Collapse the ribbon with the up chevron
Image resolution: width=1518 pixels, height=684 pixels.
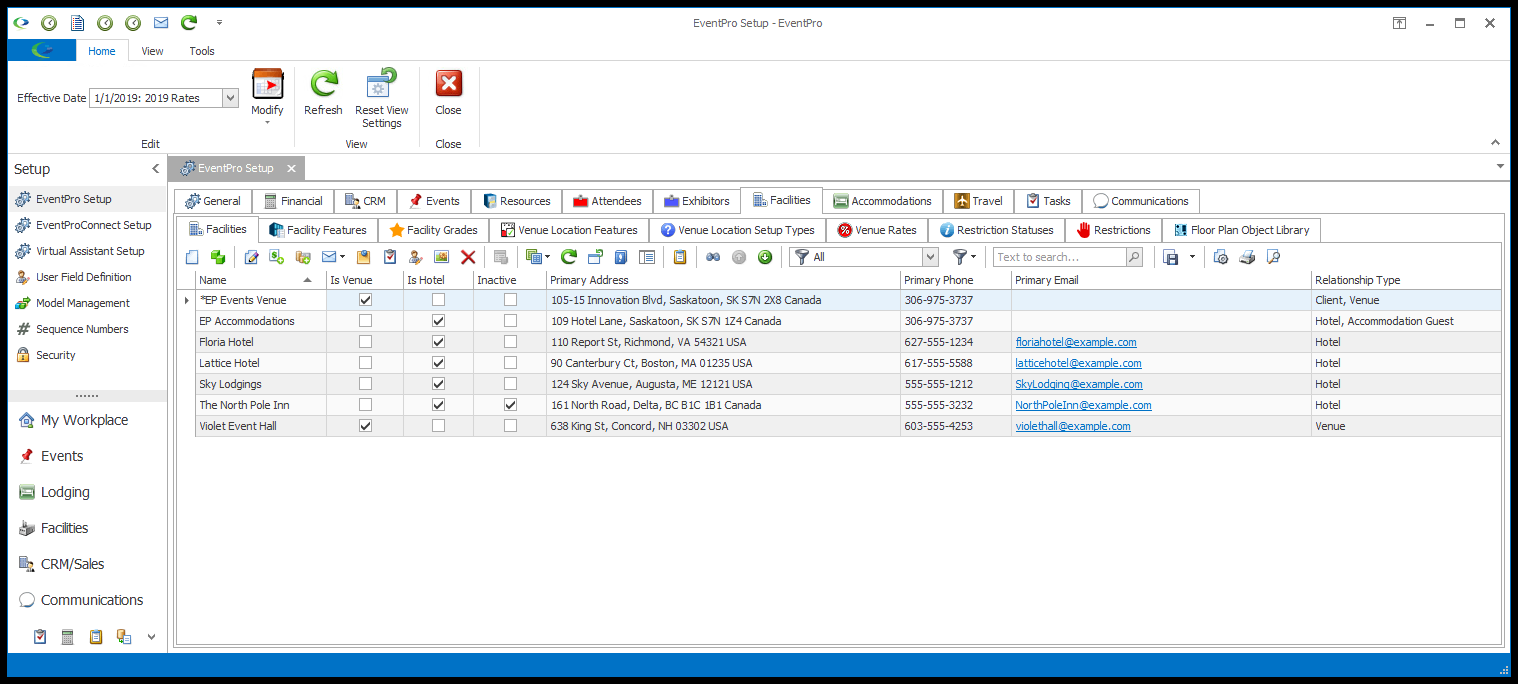pos(1496,143)
